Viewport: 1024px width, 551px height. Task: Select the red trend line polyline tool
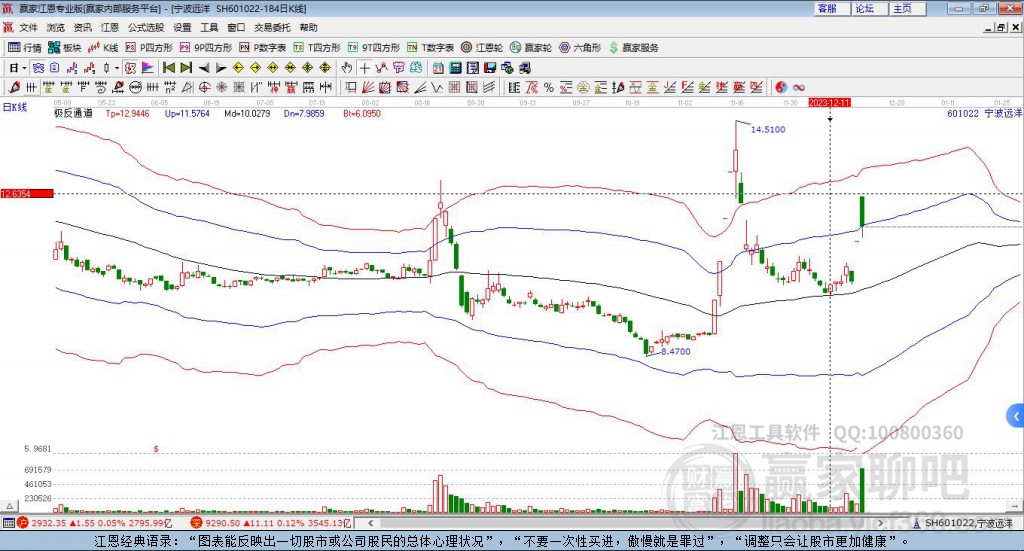click(381, 67)
